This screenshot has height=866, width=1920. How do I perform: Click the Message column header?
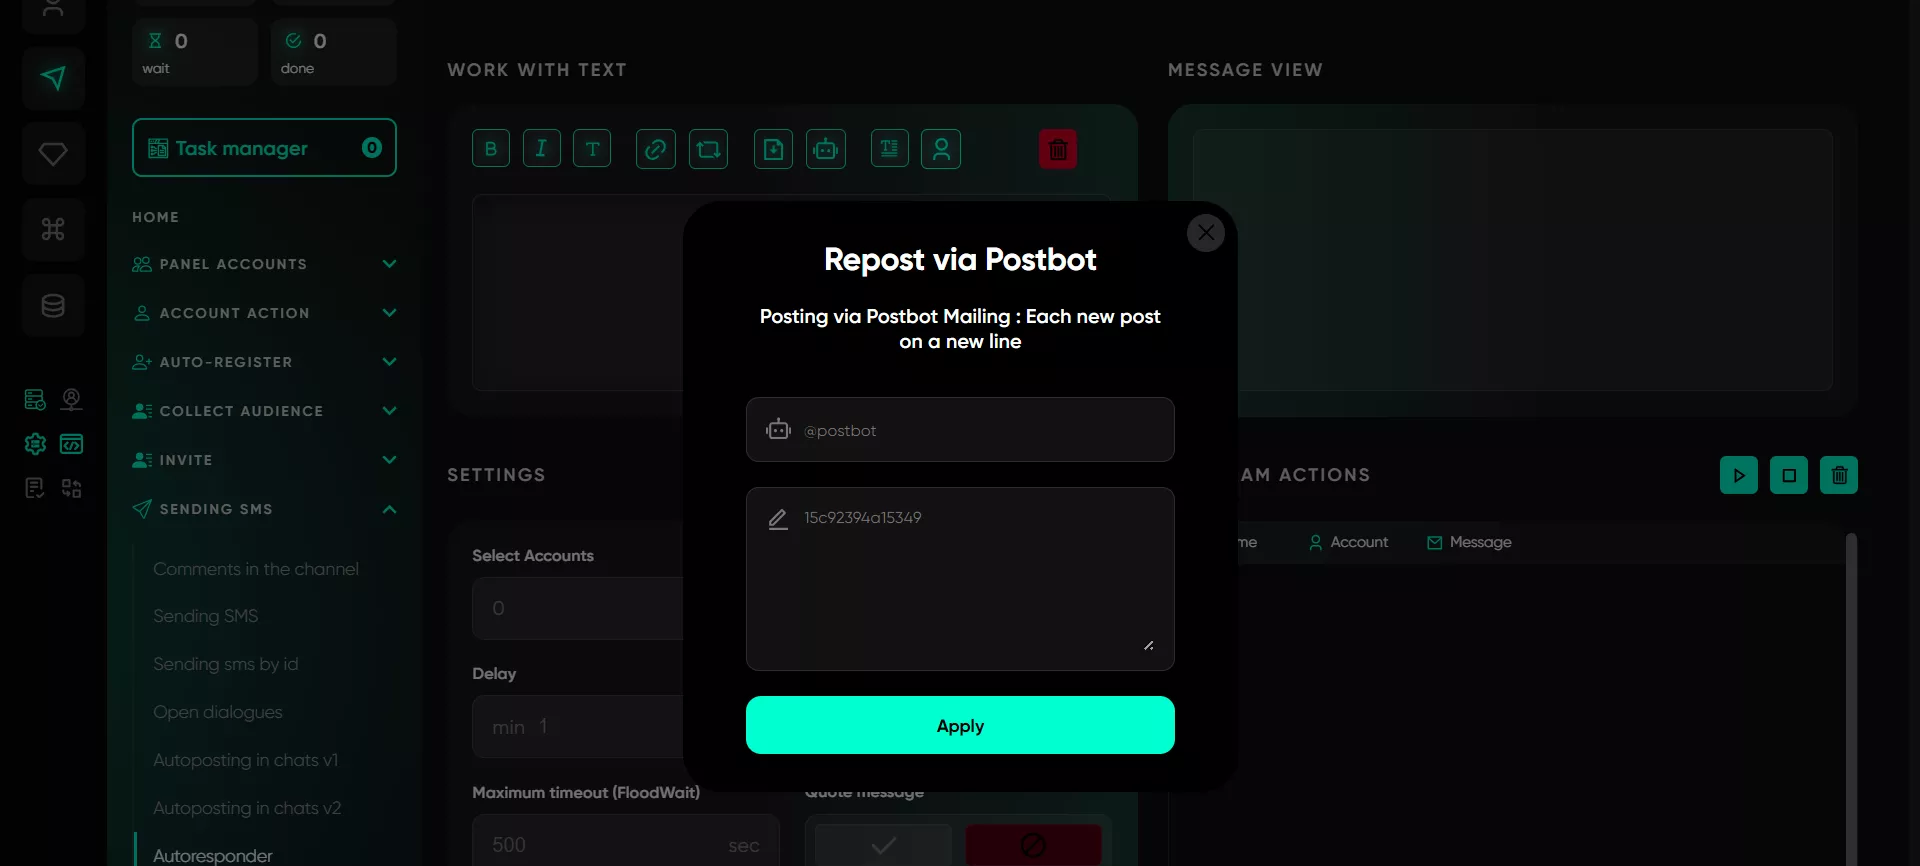tap(1470, 542)
